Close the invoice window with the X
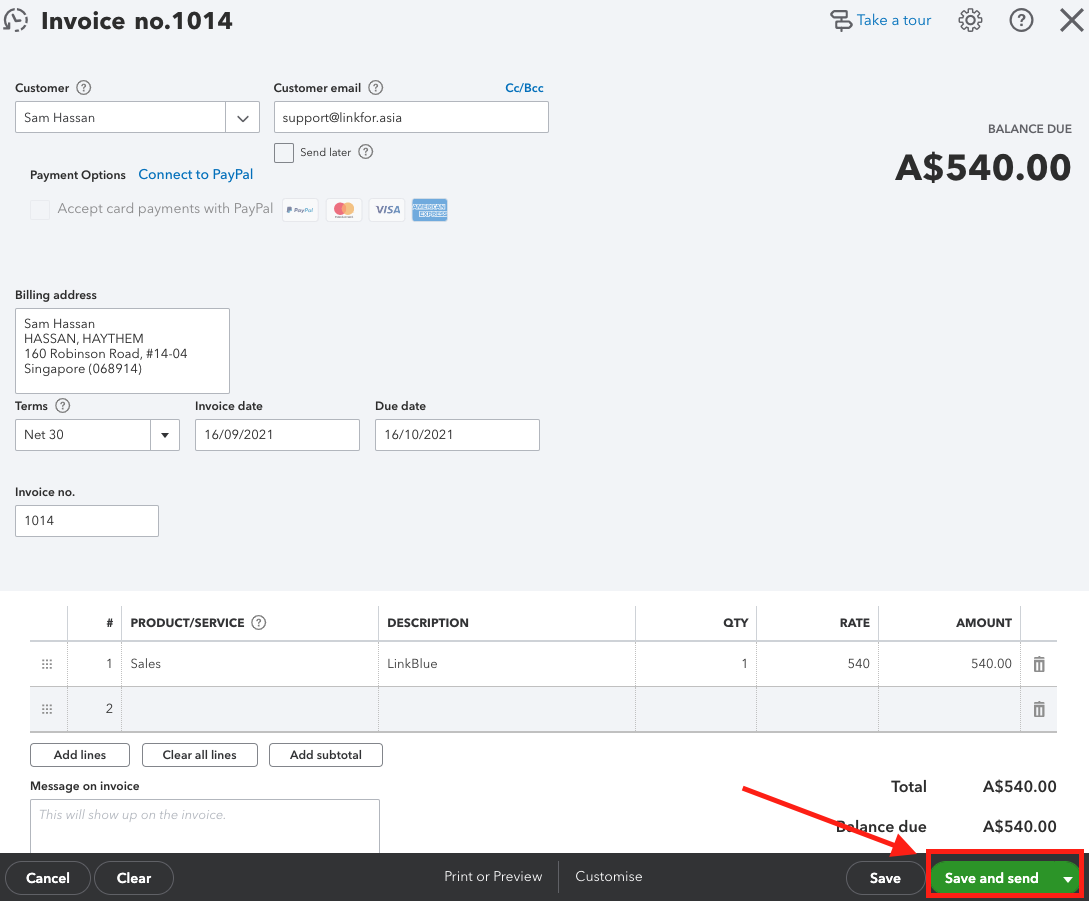The image size is (1089, 901). tap(1072, 20)
